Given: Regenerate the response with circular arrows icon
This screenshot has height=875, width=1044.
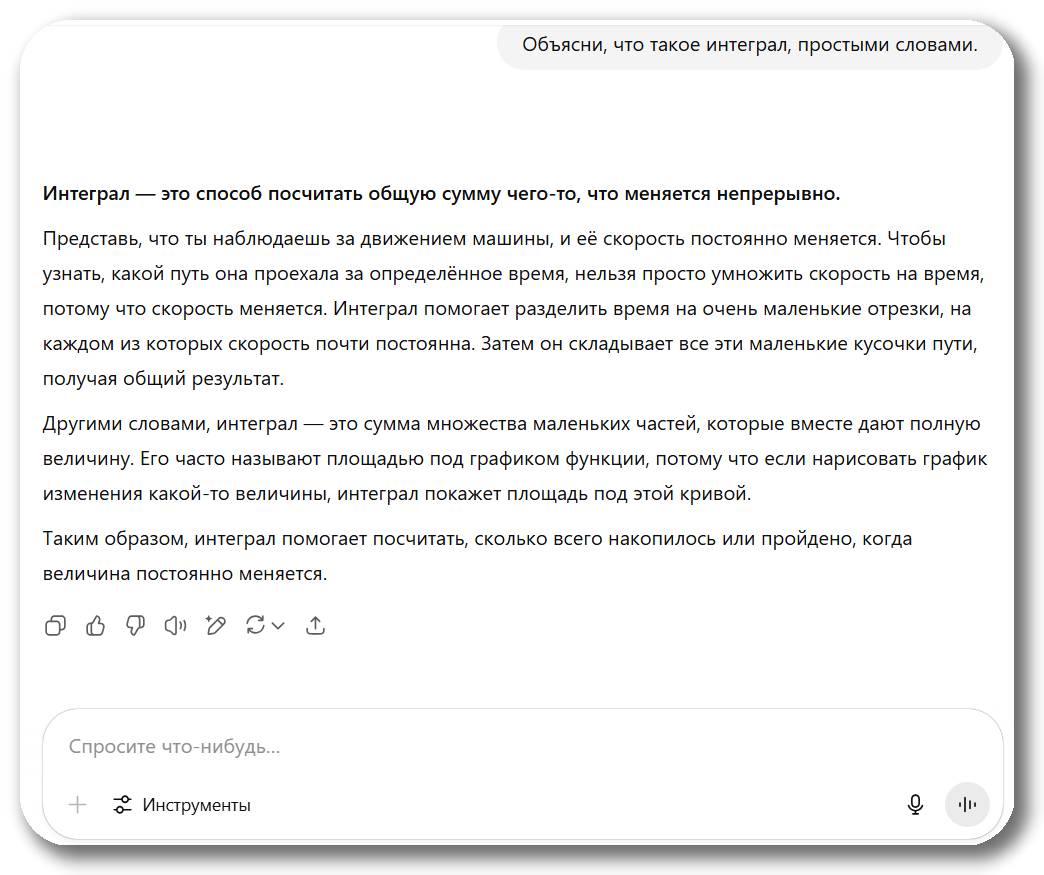Looking at the screenshot, I should click(x=255, y=626).
